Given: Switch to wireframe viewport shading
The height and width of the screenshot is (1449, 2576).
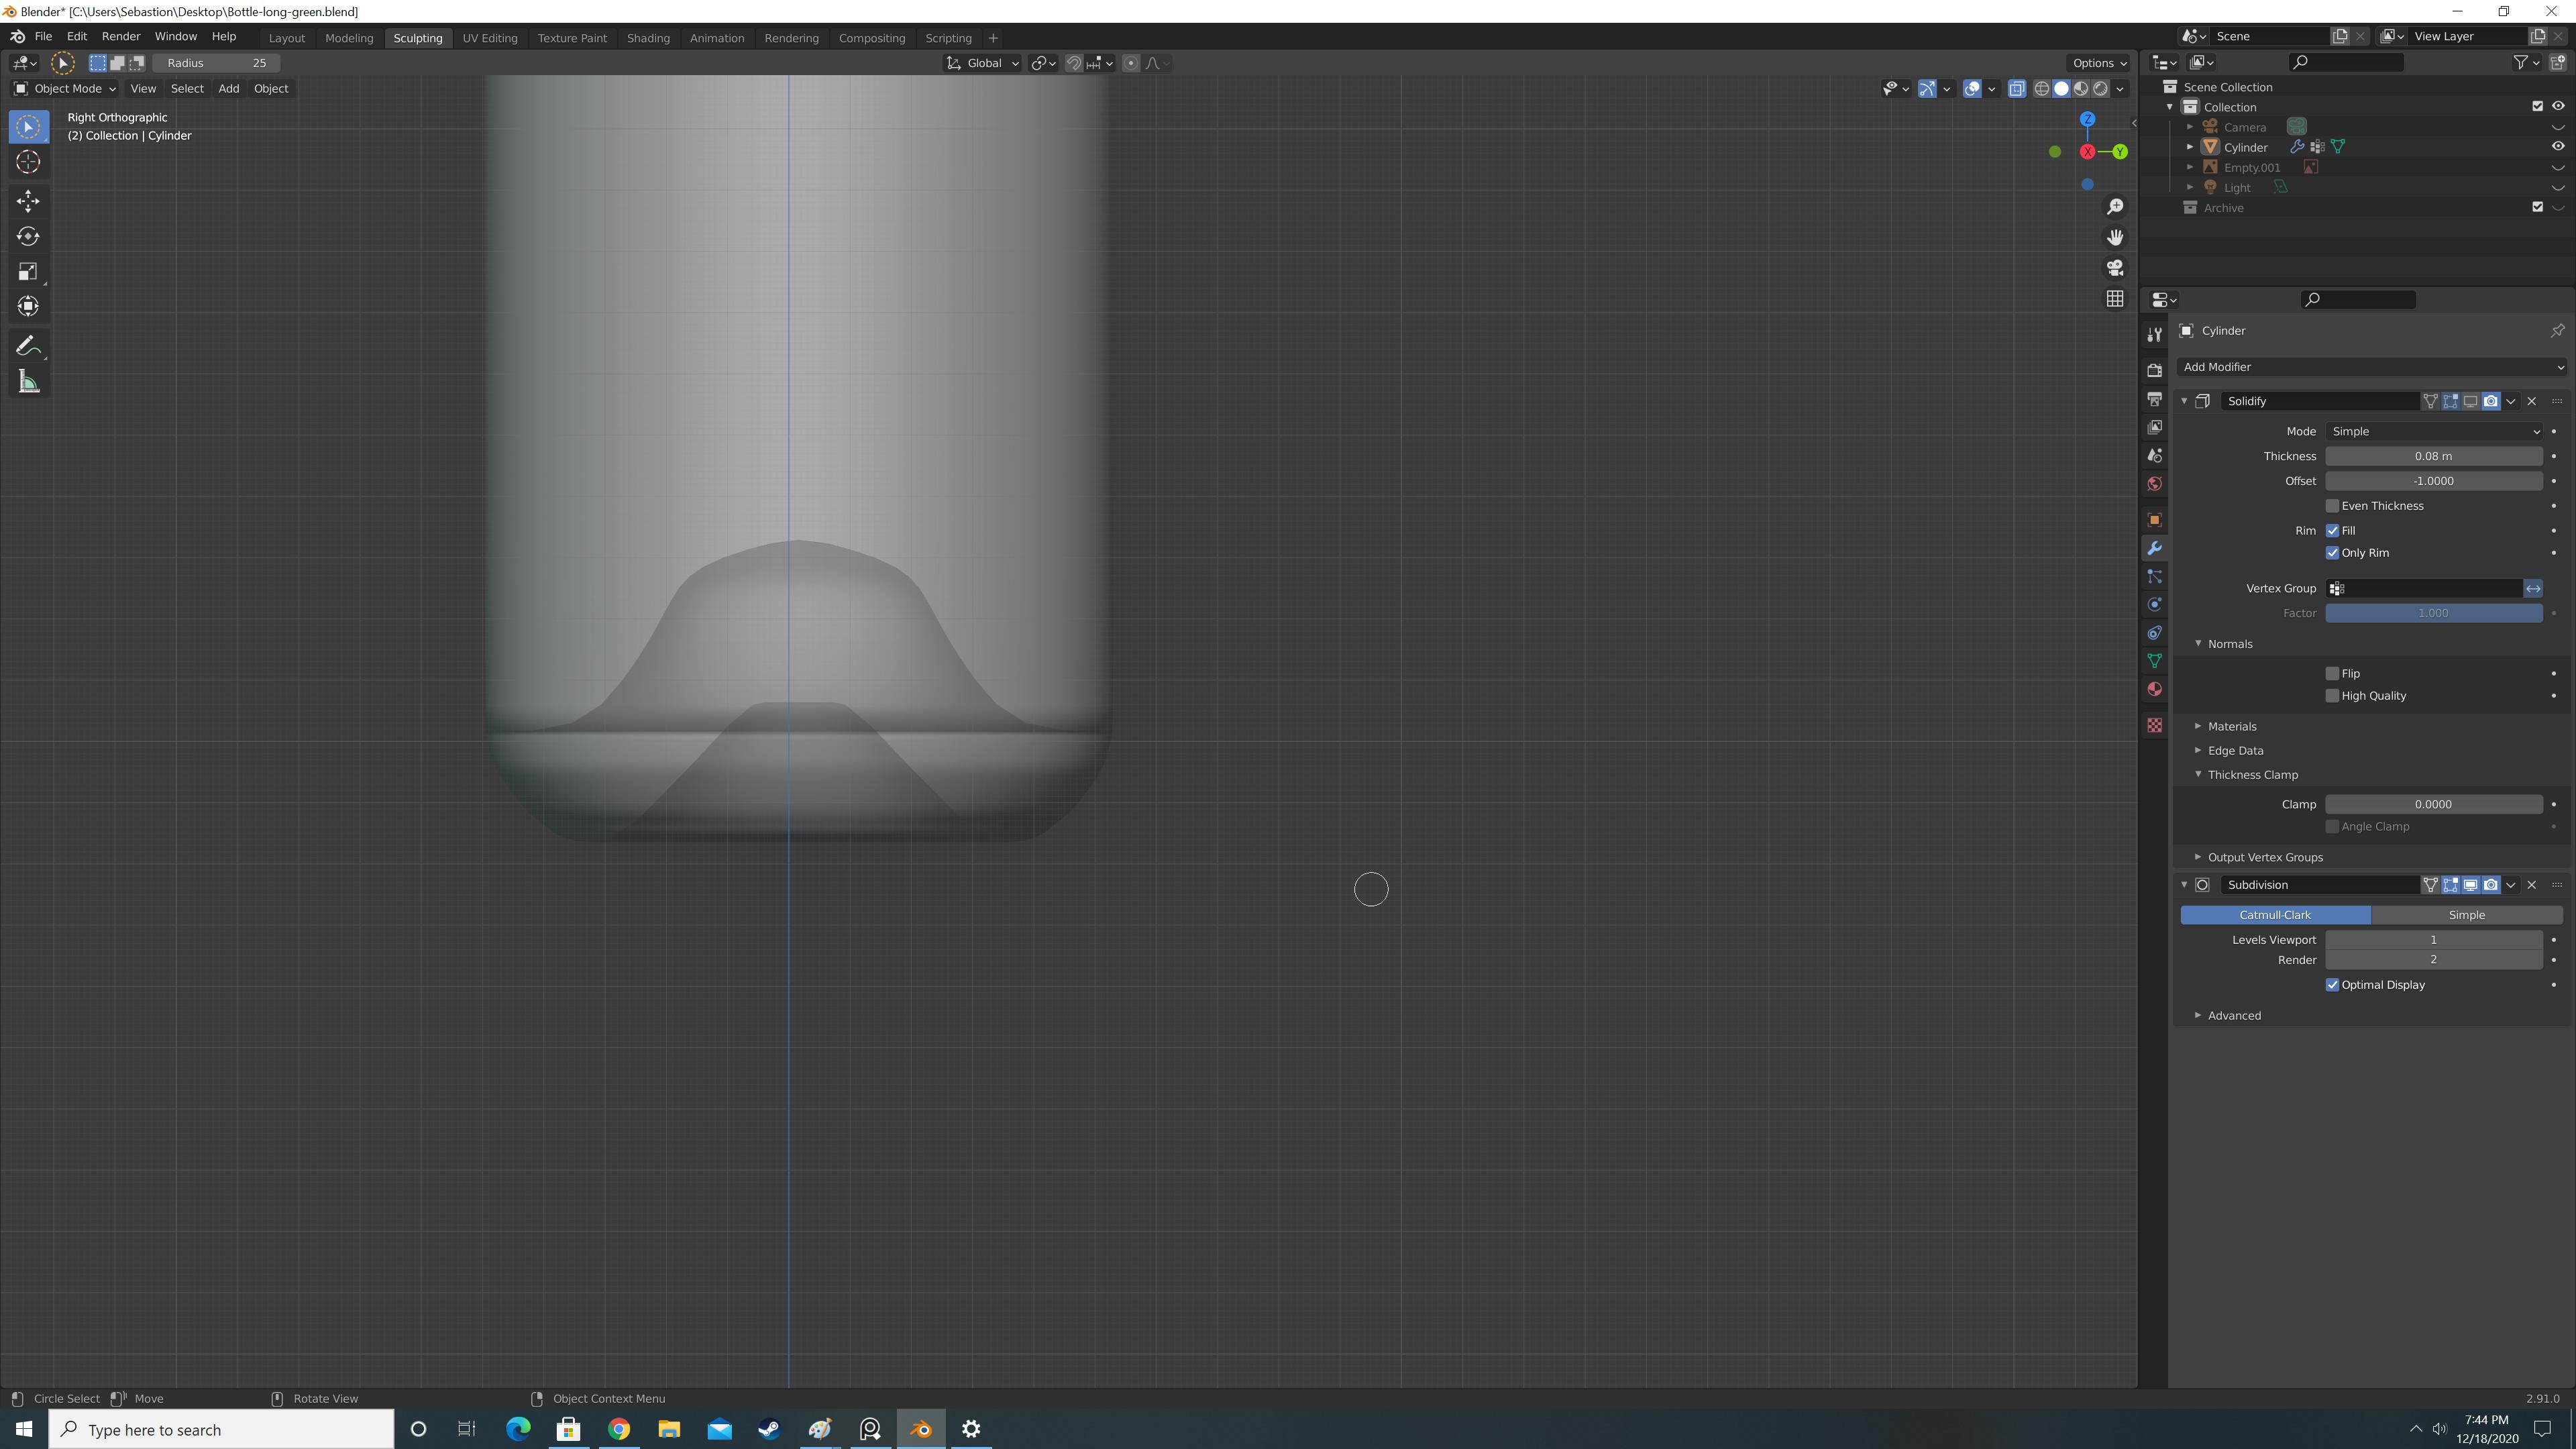Looking at the screenshot, I should coord(2042,89).
